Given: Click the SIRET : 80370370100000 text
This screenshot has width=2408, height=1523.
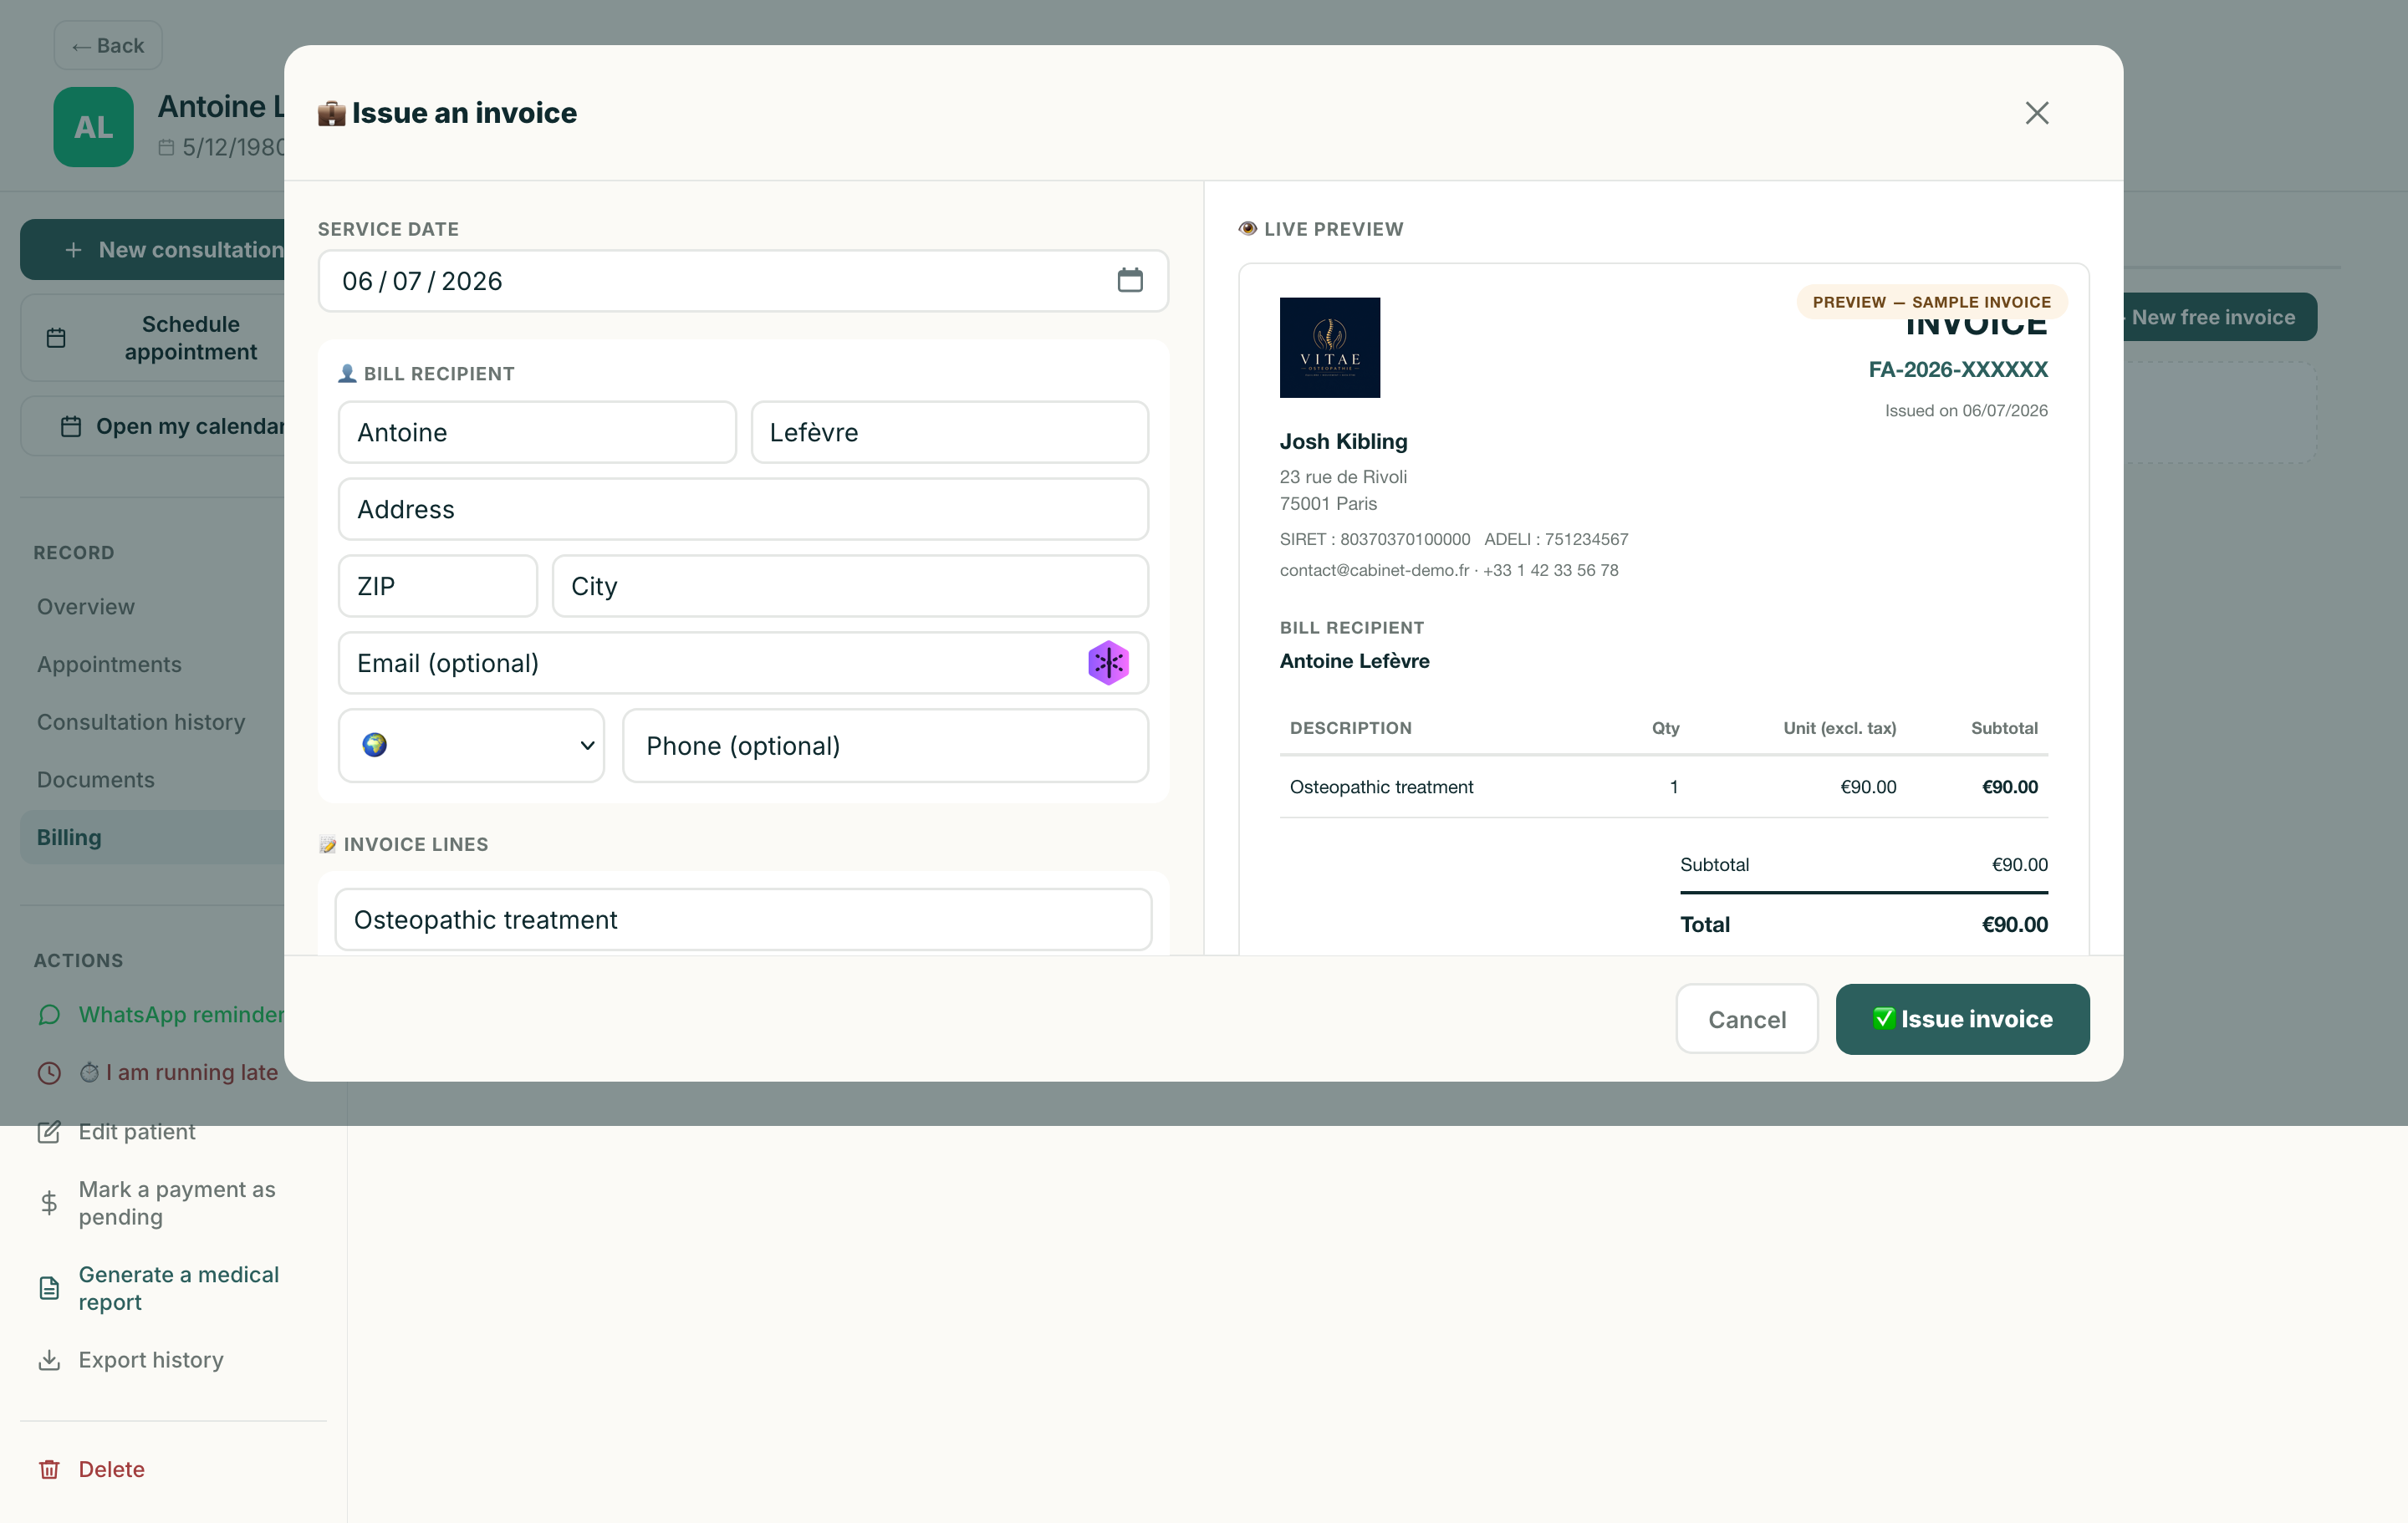Looking at the screenshot, I should click(1374, 539).
